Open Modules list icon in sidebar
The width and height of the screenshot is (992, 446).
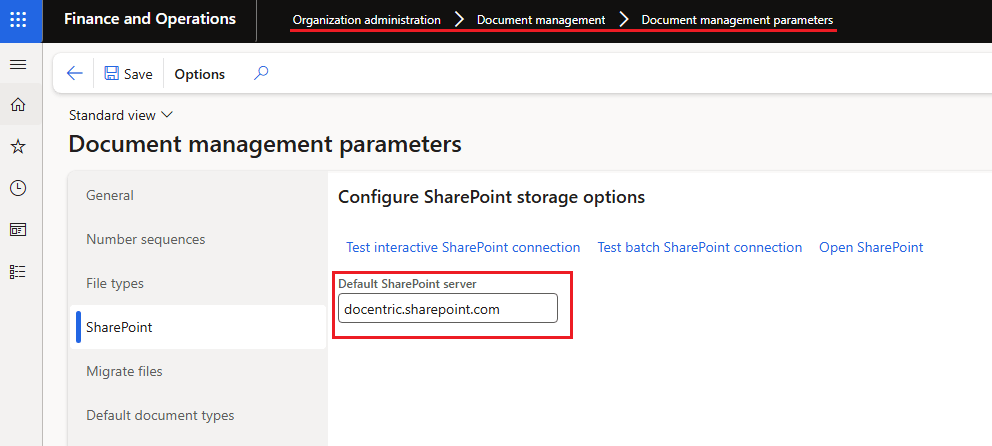click(18, 271)
